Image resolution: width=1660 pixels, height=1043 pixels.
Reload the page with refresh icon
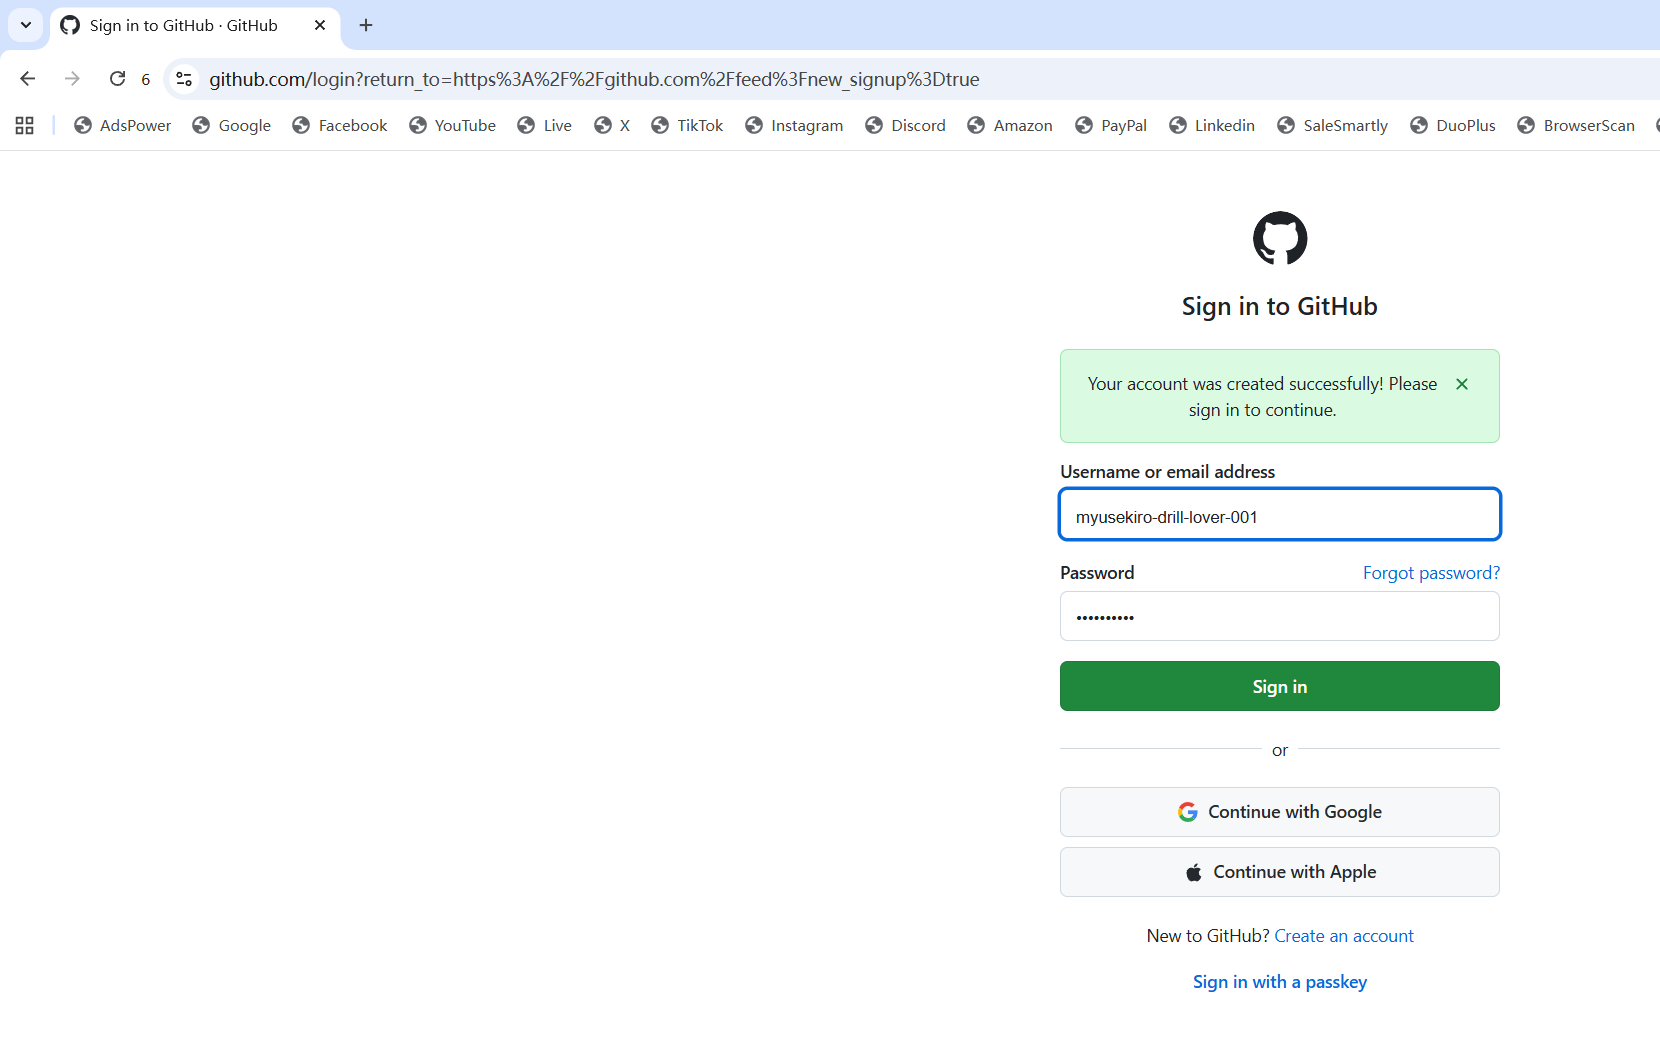(x=118, y=79)
